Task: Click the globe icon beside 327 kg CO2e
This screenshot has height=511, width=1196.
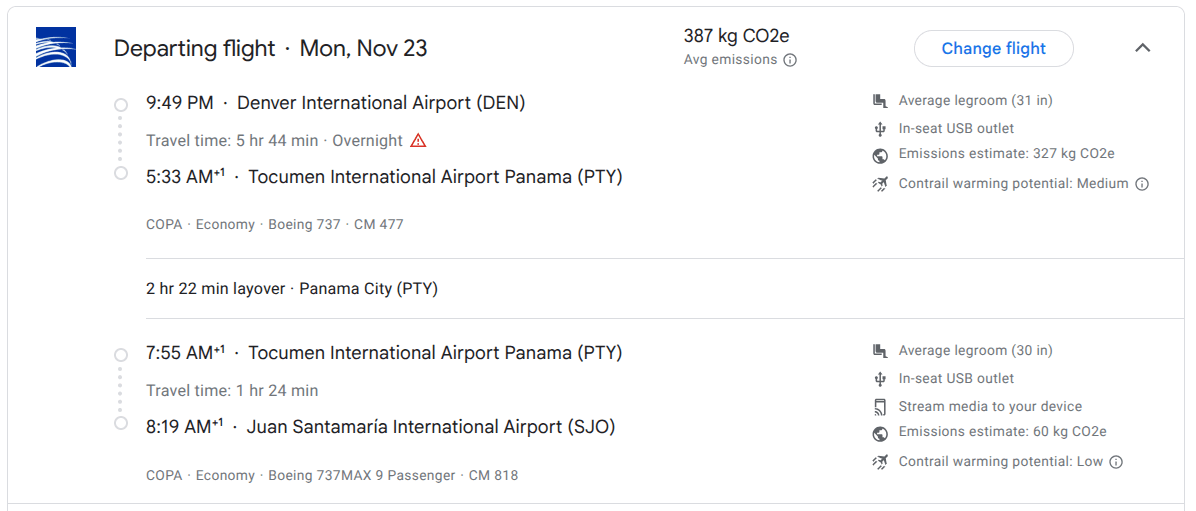Action: coord(880,156)
